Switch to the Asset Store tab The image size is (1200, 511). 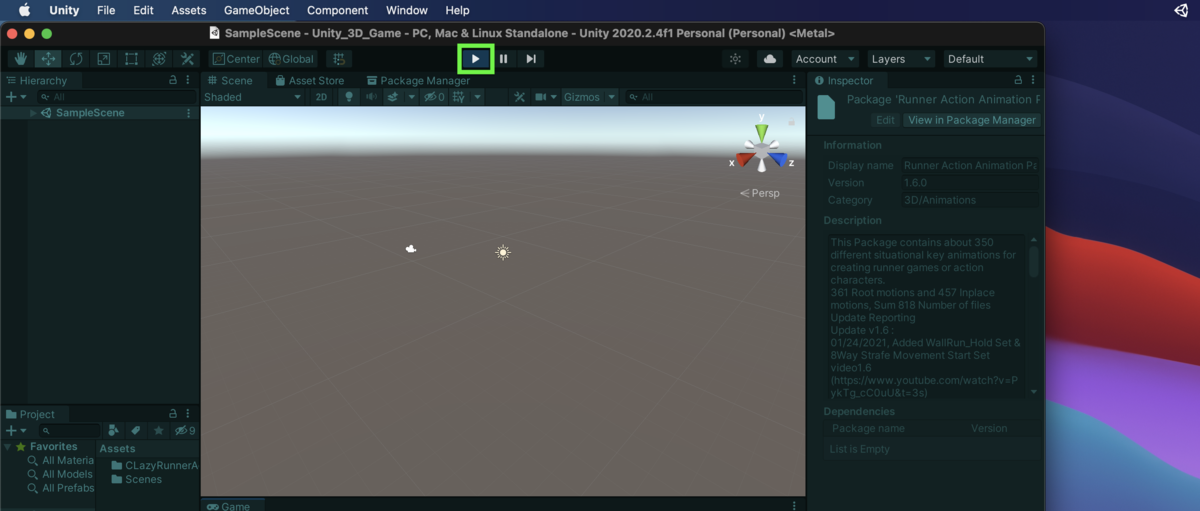click(x=310, y=81)
